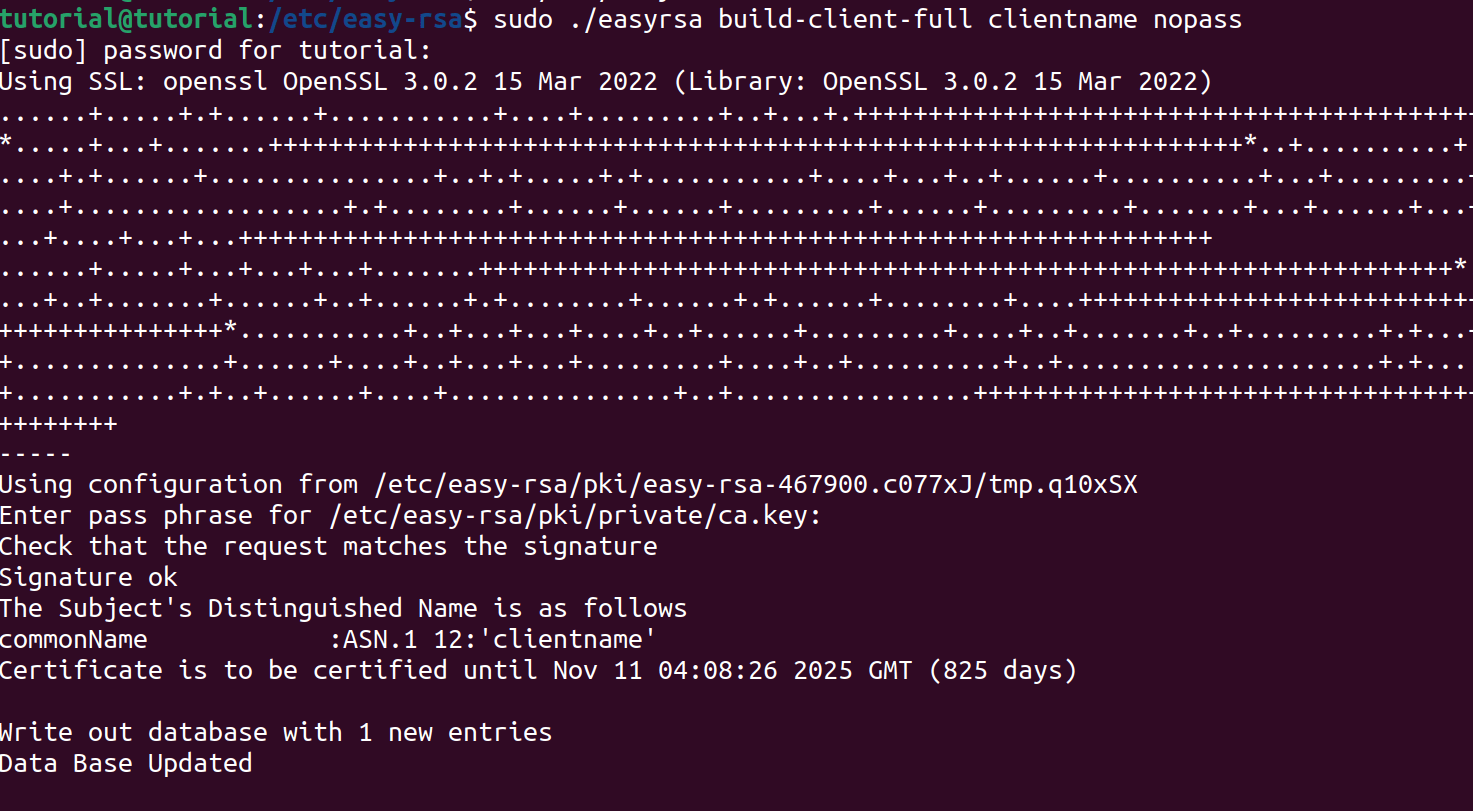This screenshot has height=811, width=1473.
Task: Click the commonName field label
Action: click(x=73, y=639)
